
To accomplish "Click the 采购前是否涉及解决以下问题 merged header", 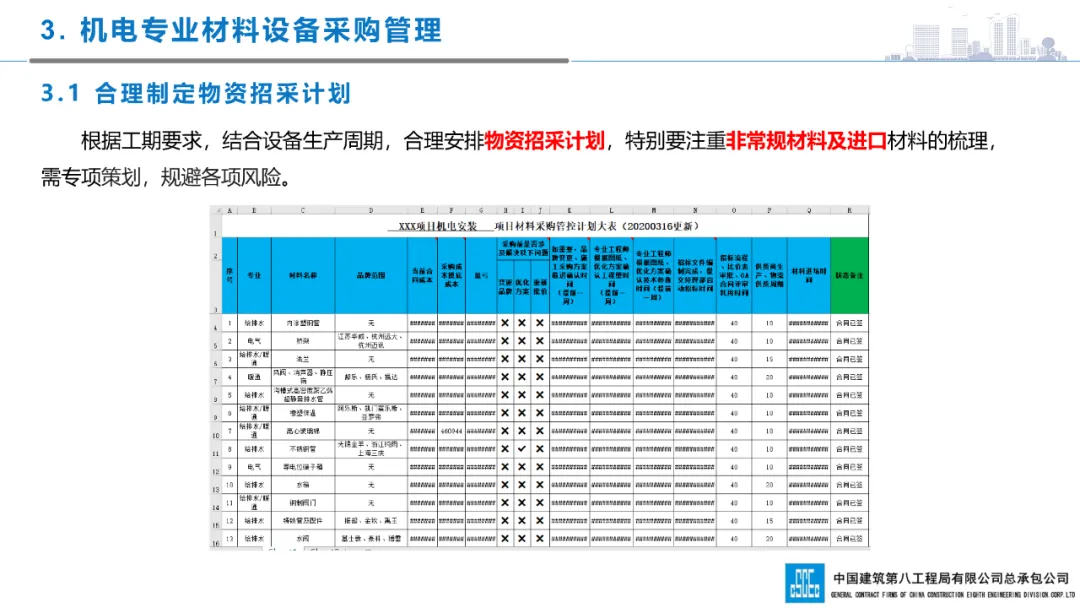I will click(523, 249).
